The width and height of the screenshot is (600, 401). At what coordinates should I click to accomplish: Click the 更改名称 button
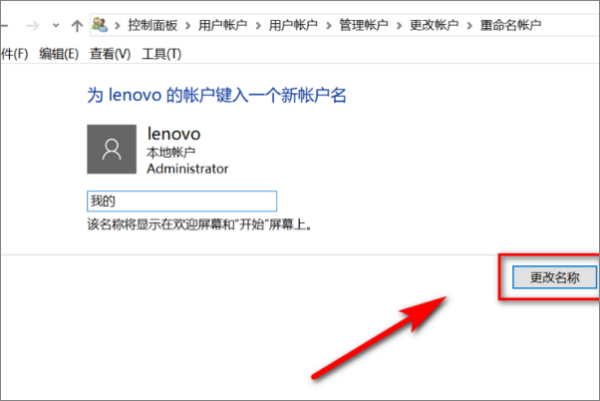tap(554, 277)
